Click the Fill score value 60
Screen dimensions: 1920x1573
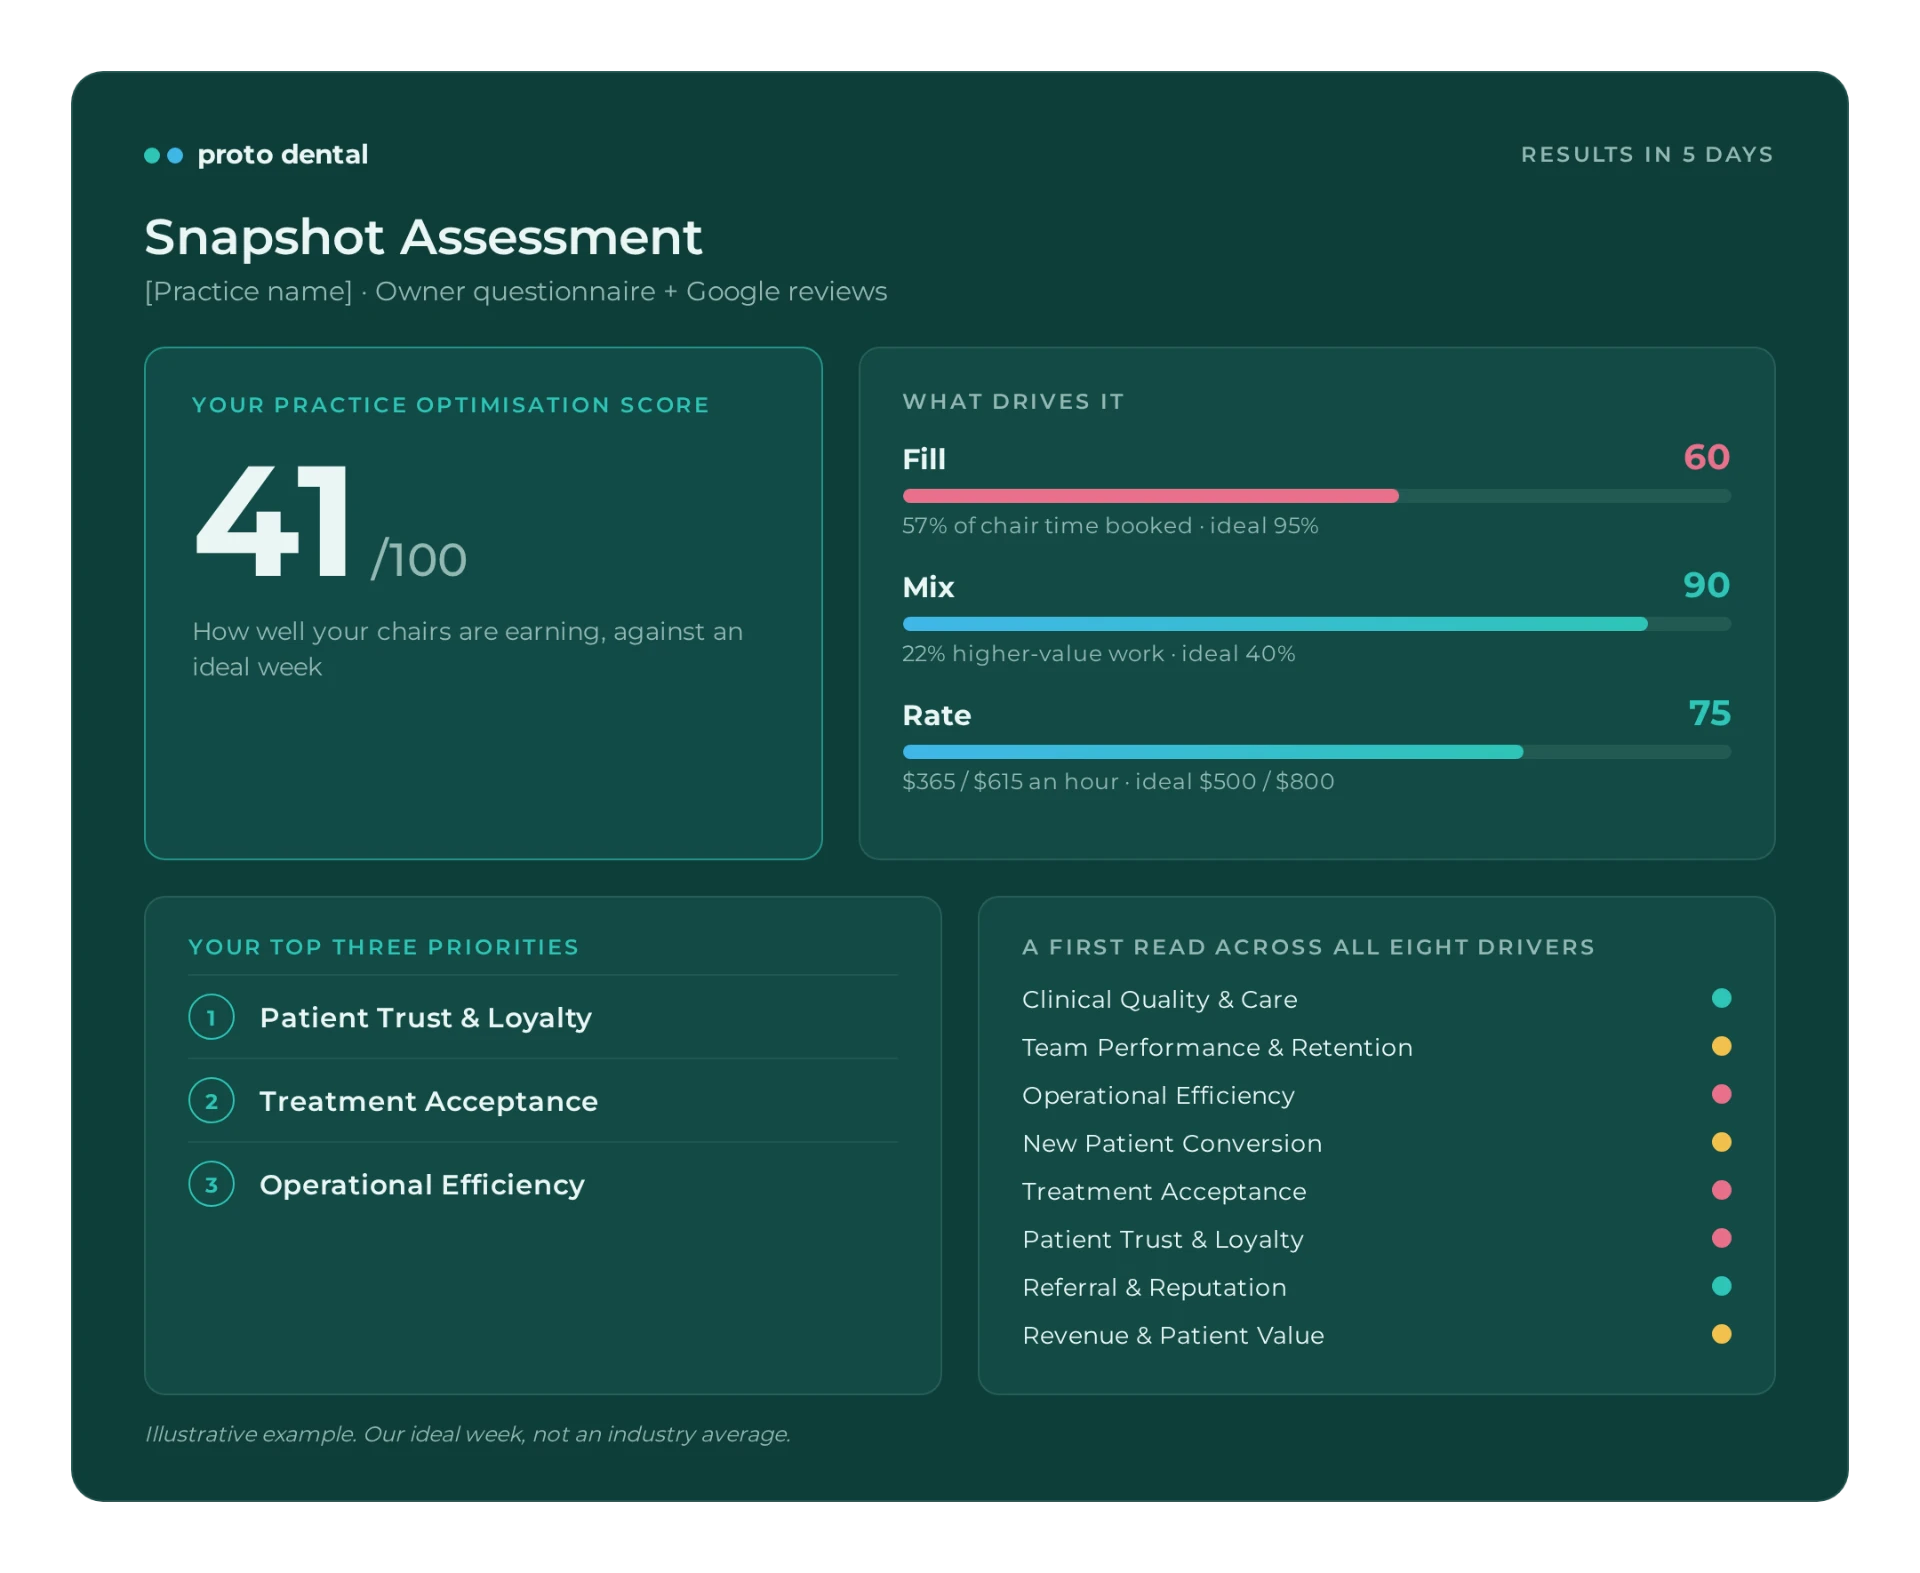pos(1706,457)
